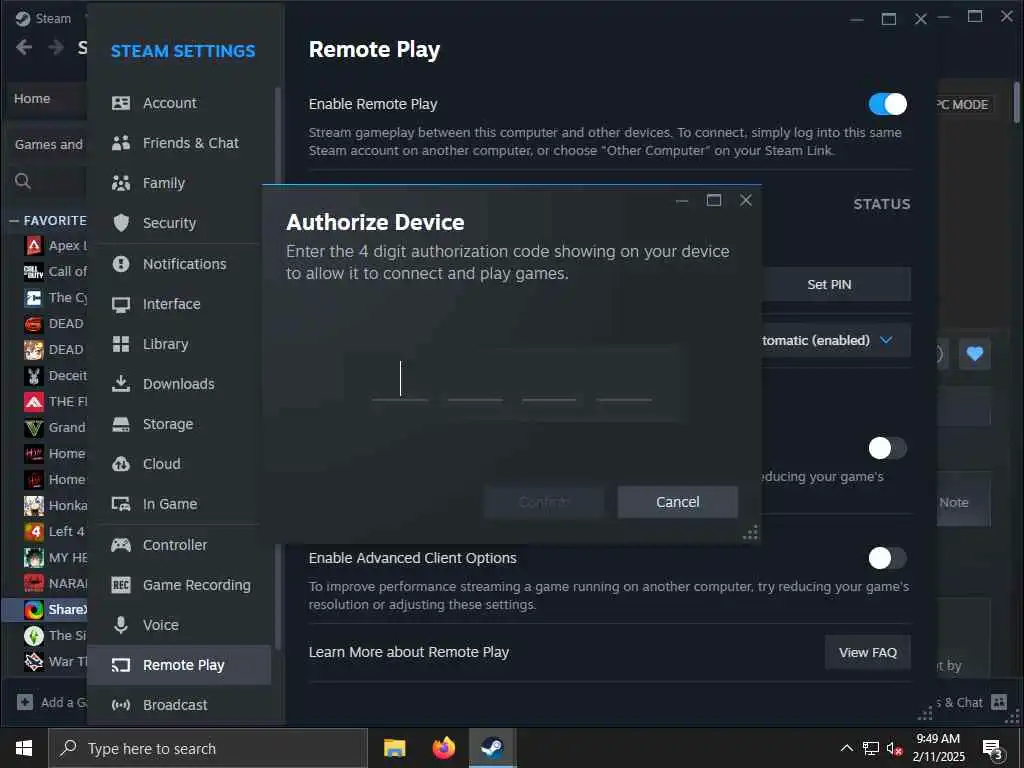Click the Storage drive icon
The width and height of the screenshot is (1024, 768).
tap(121, 424)
